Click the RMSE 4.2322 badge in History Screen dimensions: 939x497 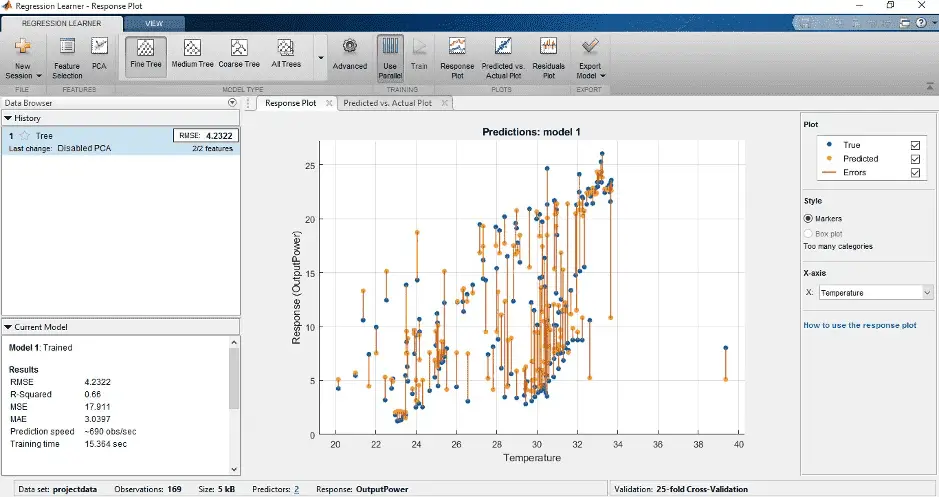(205, 136)
